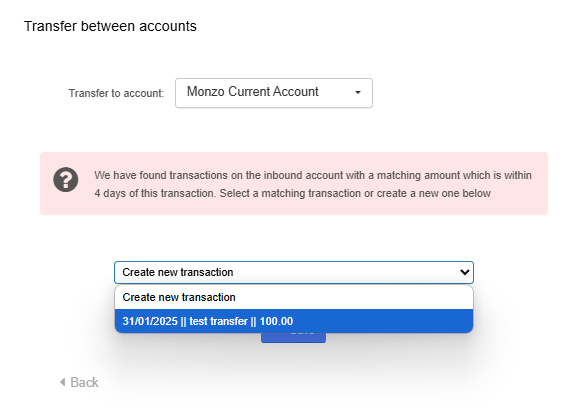Collapse the Create new transaction select box

(294, 272)
